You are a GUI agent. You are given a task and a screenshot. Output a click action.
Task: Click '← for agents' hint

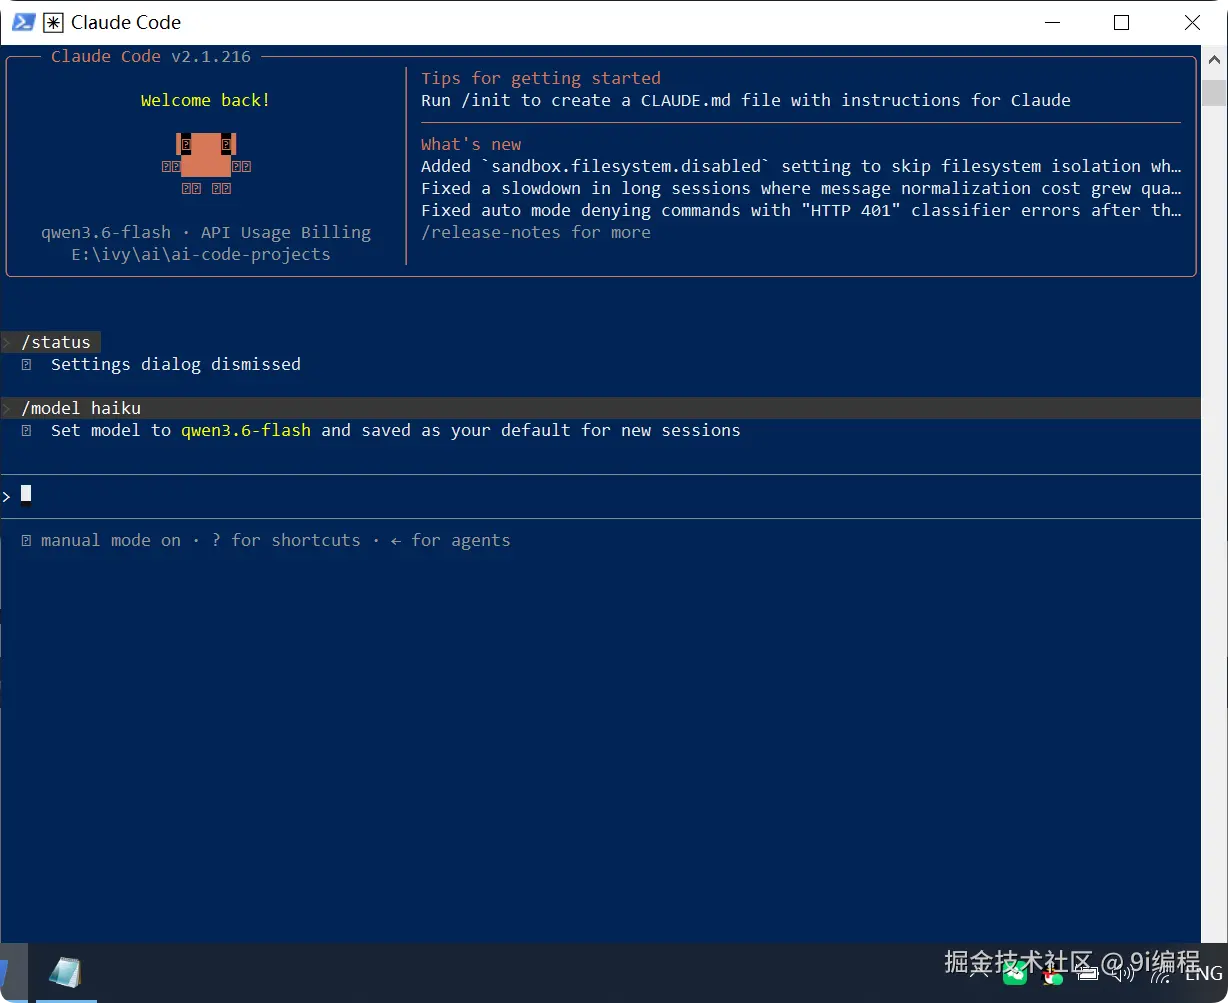tap(451, 540)
